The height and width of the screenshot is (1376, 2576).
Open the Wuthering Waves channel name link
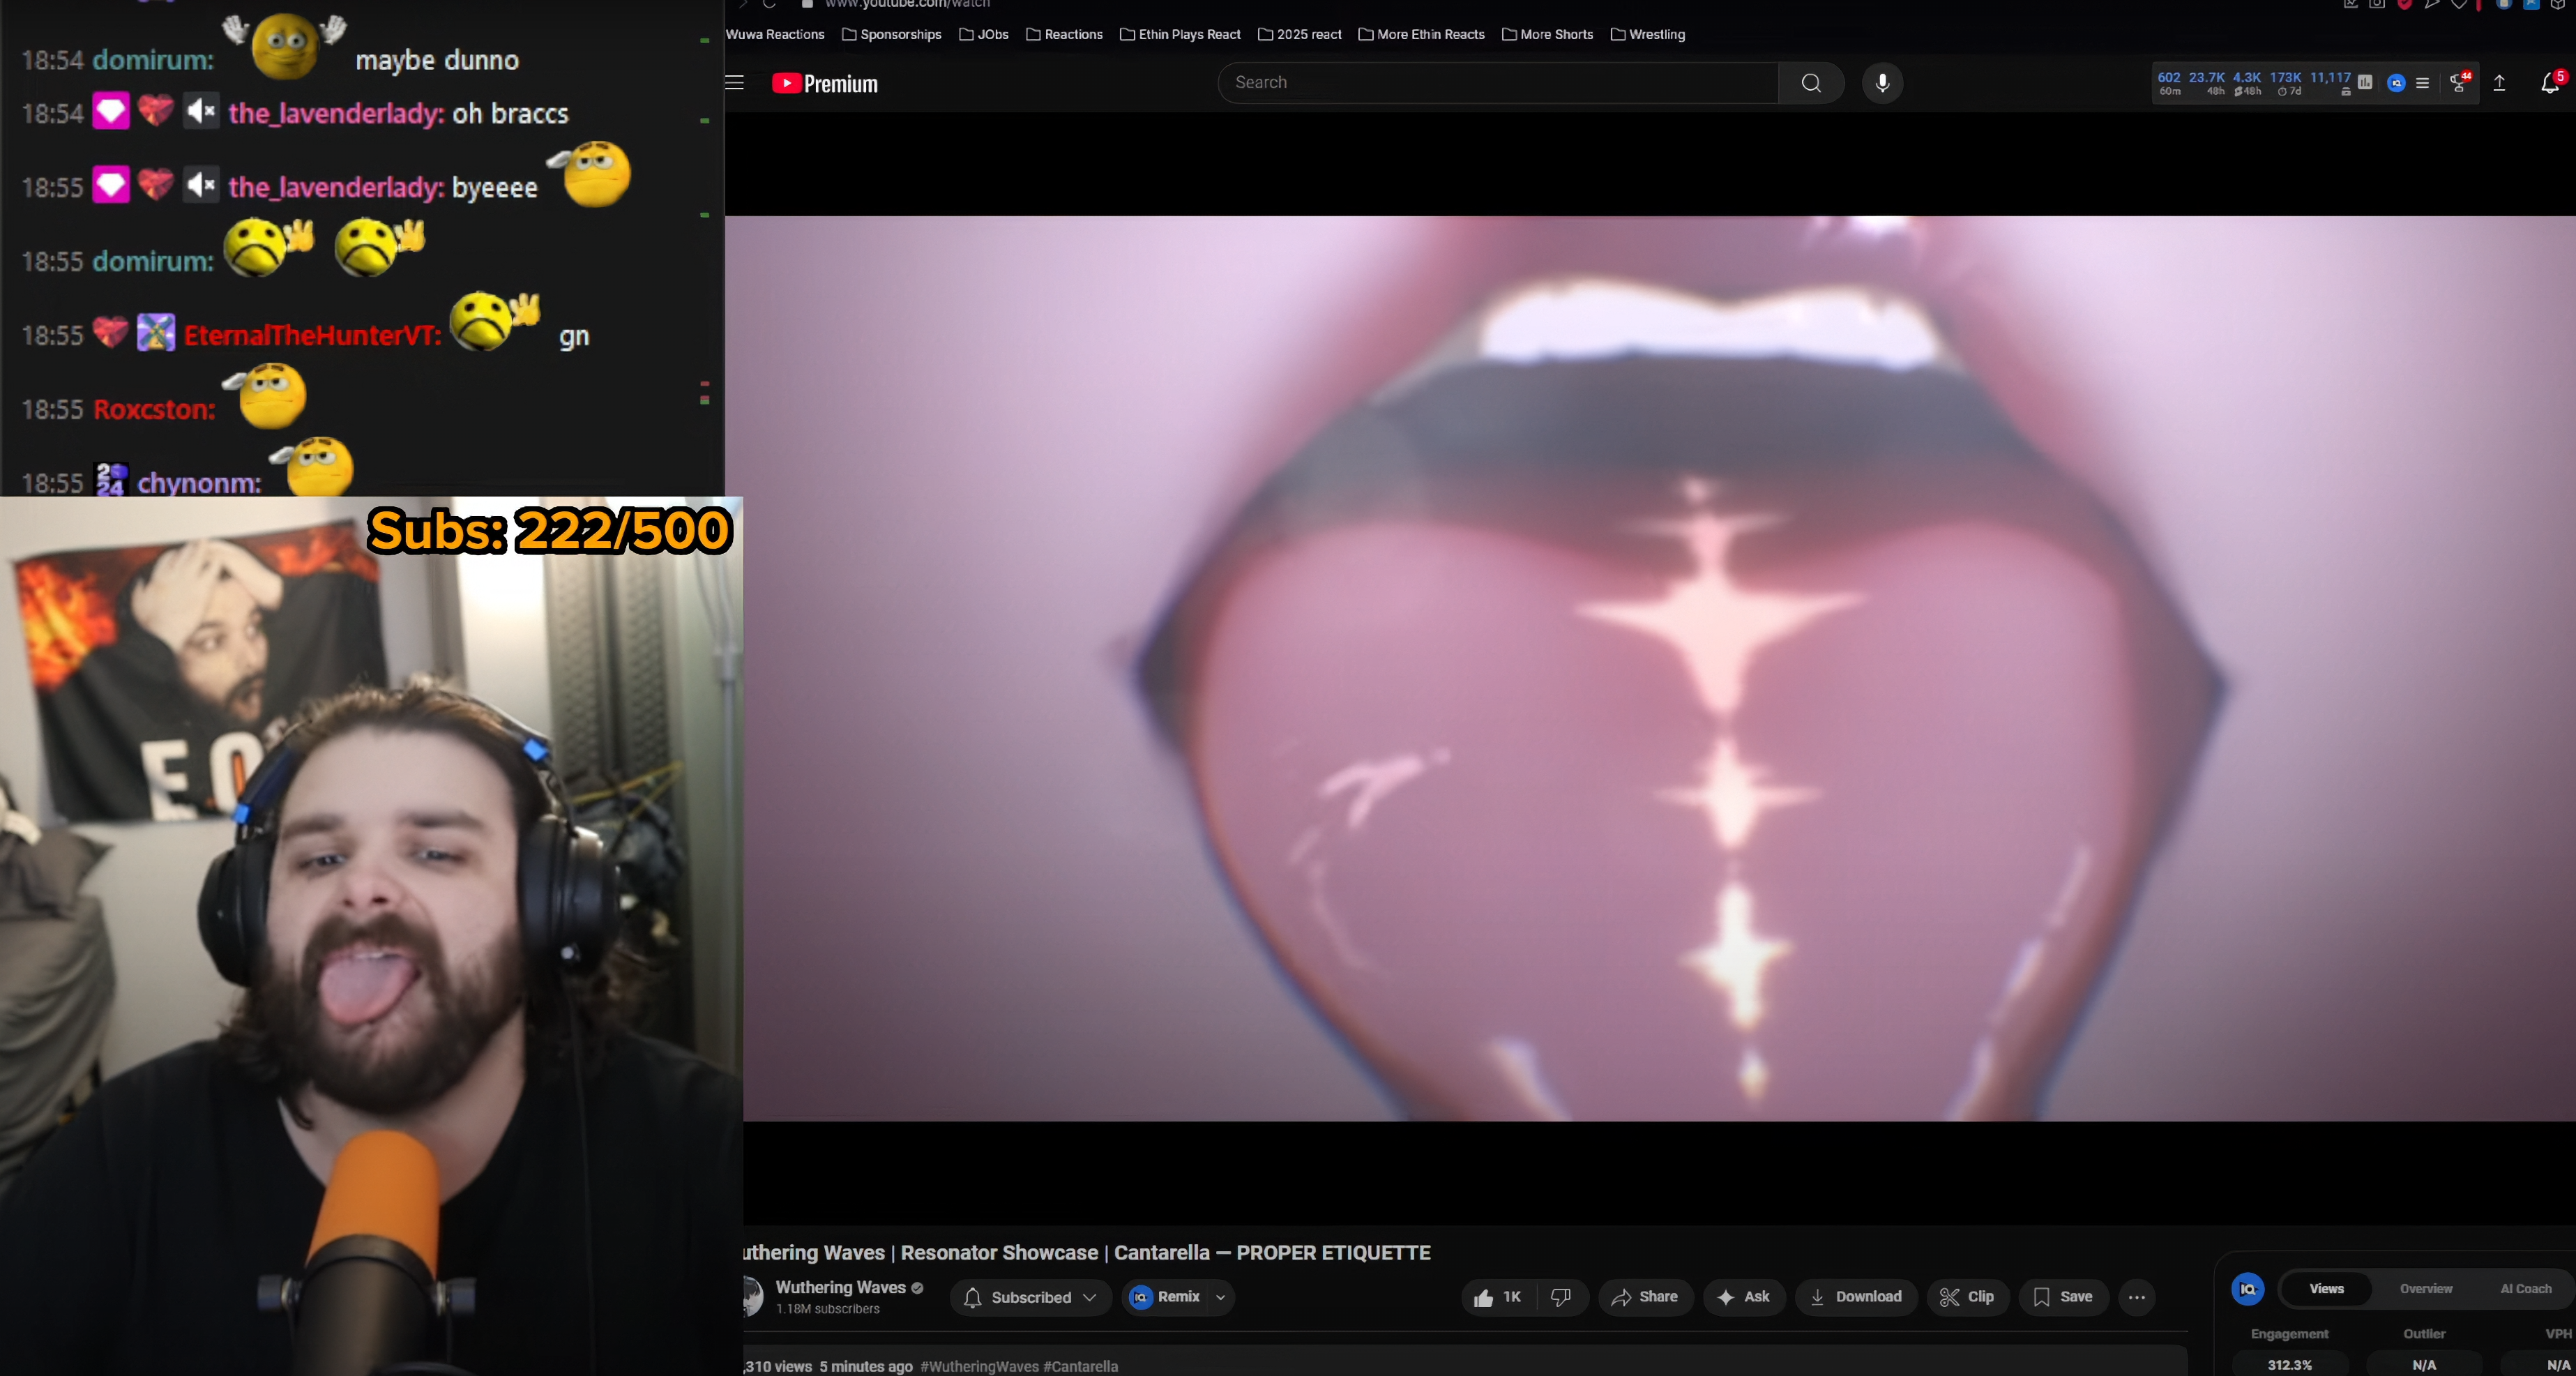tap(840, 1287)
